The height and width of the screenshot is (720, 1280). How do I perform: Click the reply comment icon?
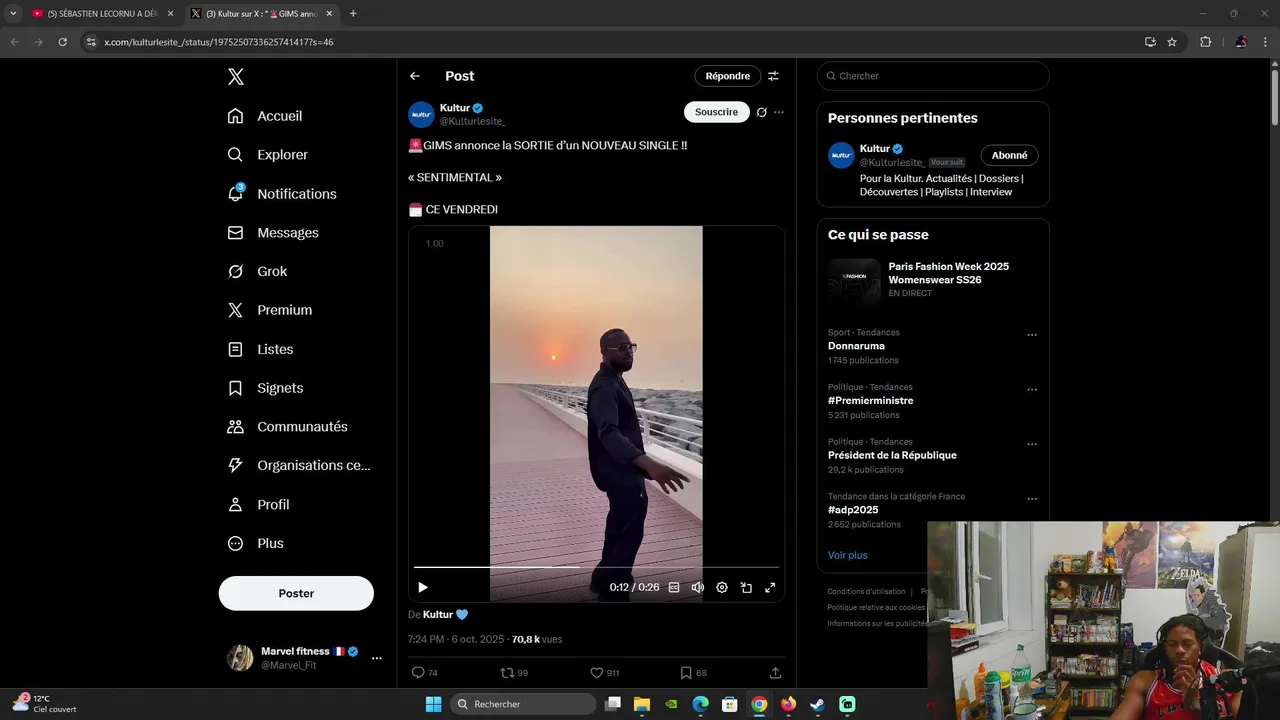point(418,673)
